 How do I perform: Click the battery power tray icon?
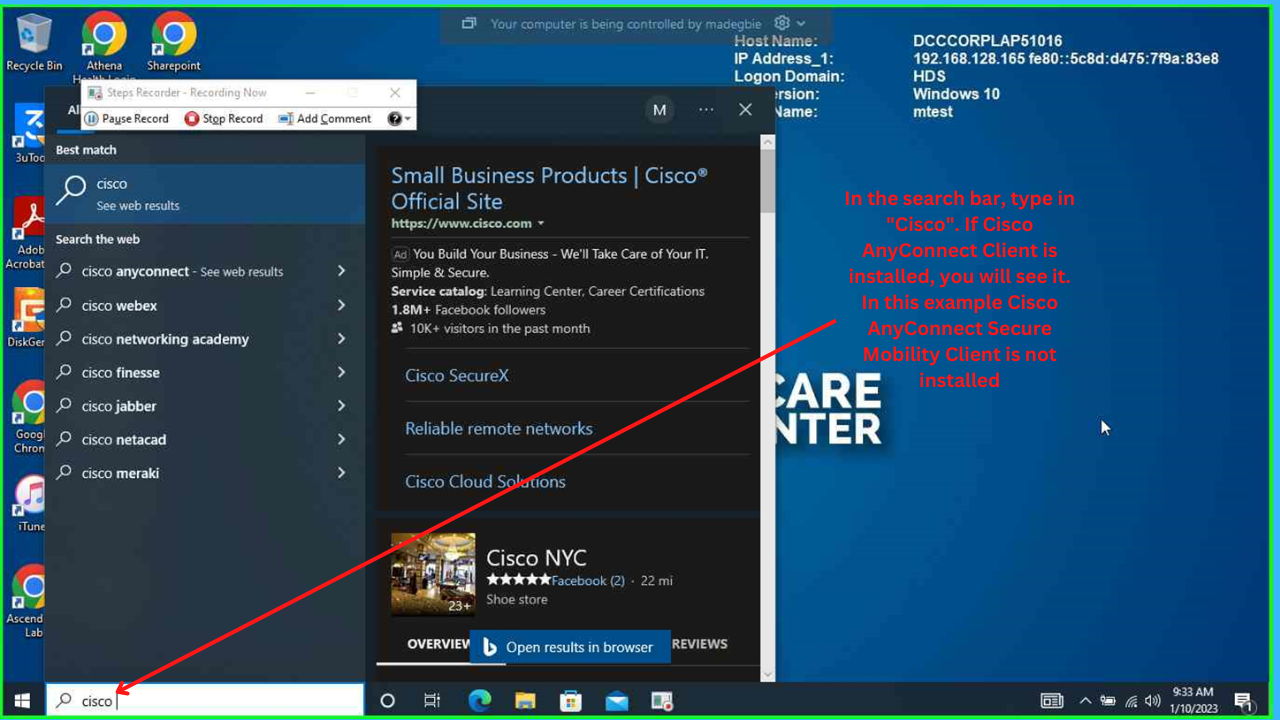(1108, 701)
